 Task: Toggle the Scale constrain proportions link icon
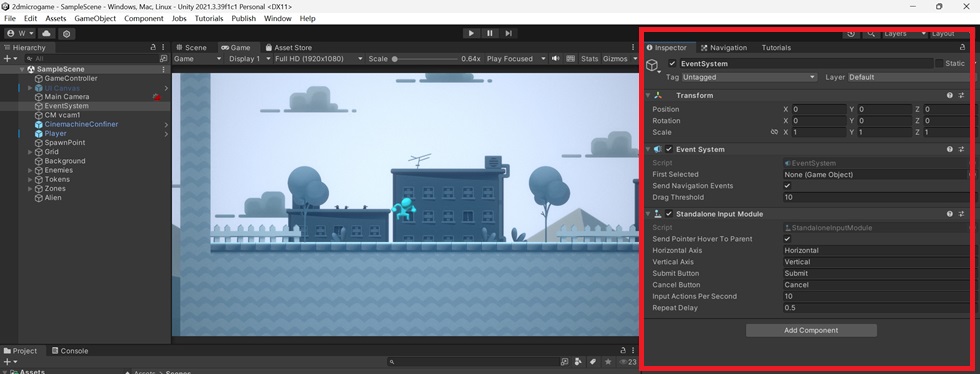774,133
